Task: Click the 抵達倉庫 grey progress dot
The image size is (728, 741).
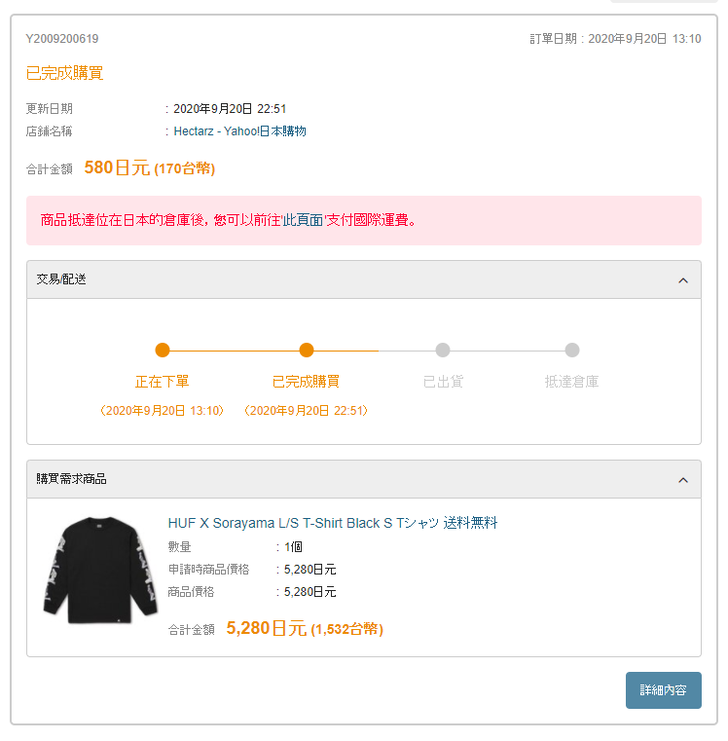Action: coord(572,350)
